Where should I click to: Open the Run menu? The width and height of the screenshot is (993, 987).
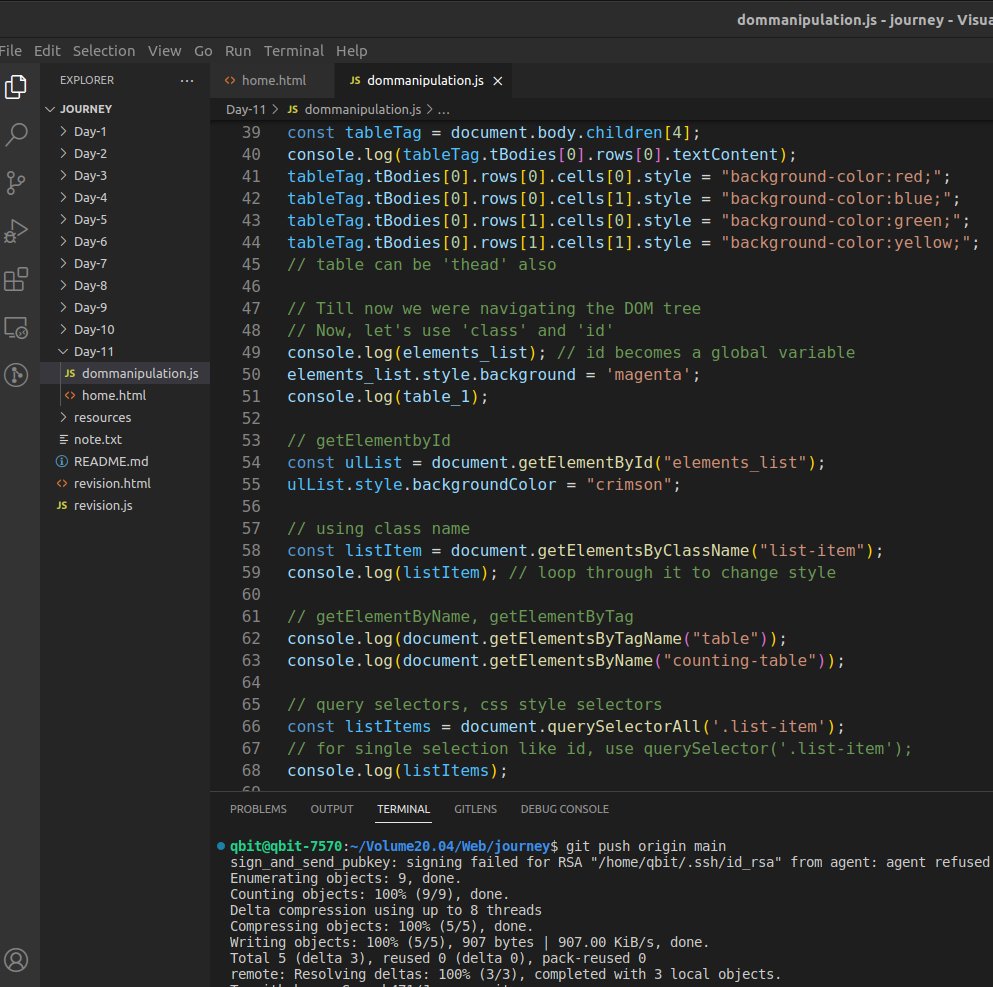[238, 51]
